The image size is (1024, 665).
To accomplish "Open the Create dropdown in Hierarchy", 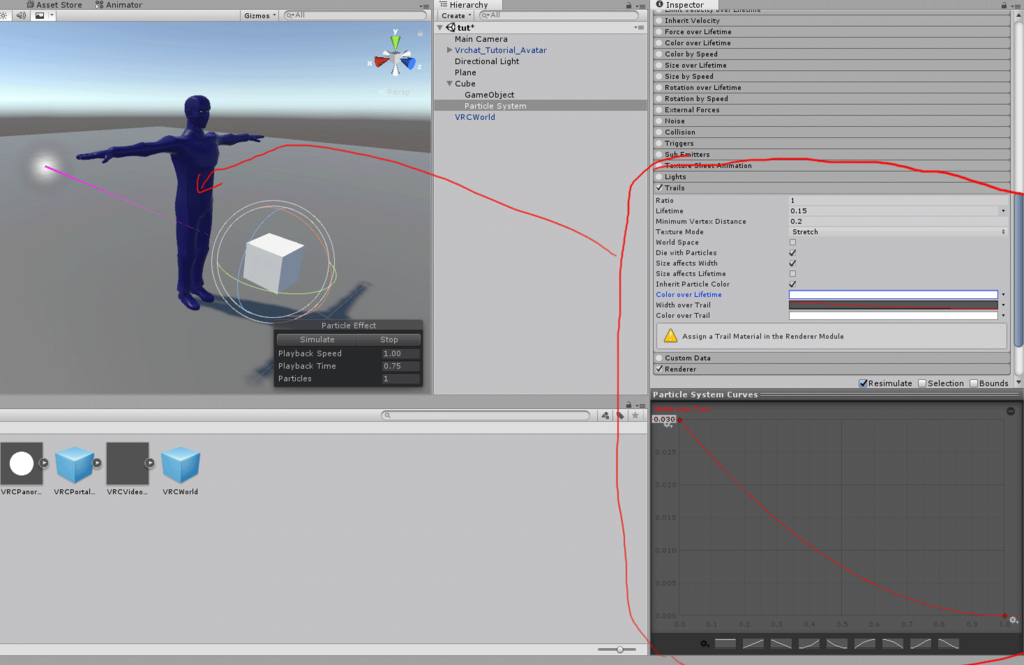I will [456, 16].
